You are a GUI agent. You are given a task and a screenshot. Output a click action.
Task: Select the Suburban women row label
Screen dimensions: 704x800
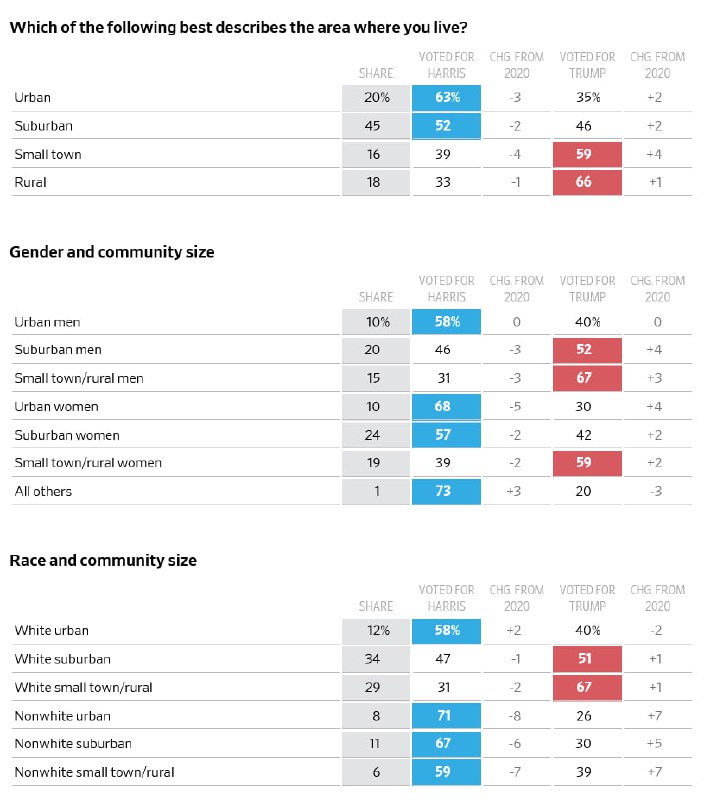coord(67,435)
